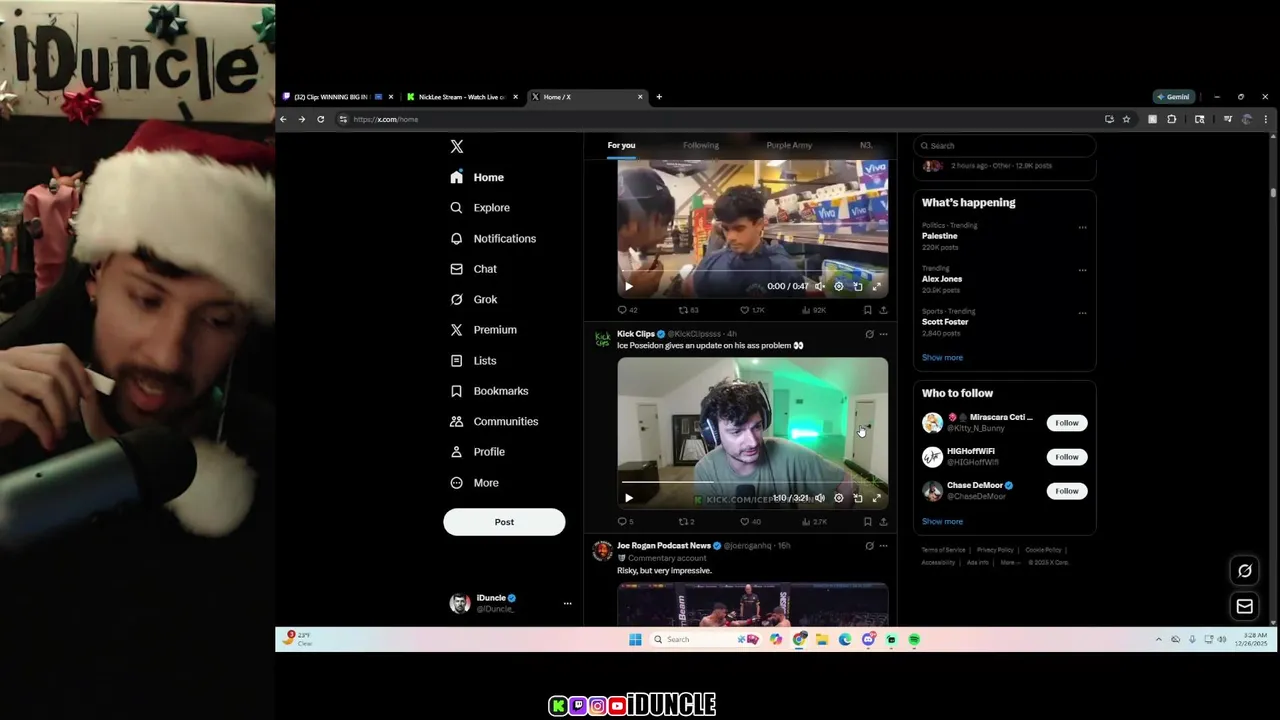Viewport: 1280px width, 720px height.
Task: Click the Kick Clips video progress bar
Action: [x=752, y=484]
